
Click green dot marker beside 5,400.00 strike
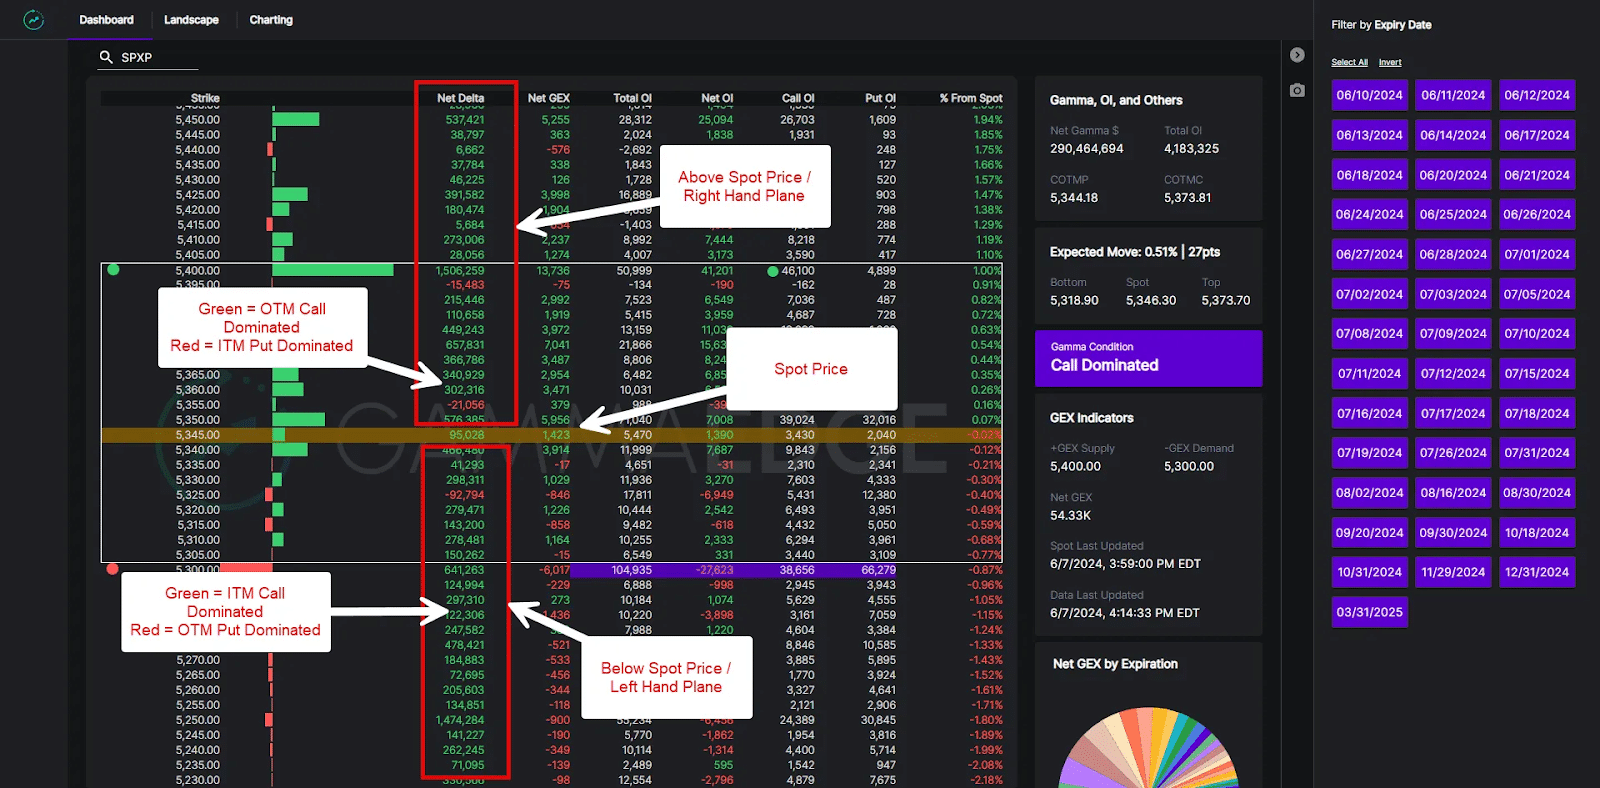point(113,270)
